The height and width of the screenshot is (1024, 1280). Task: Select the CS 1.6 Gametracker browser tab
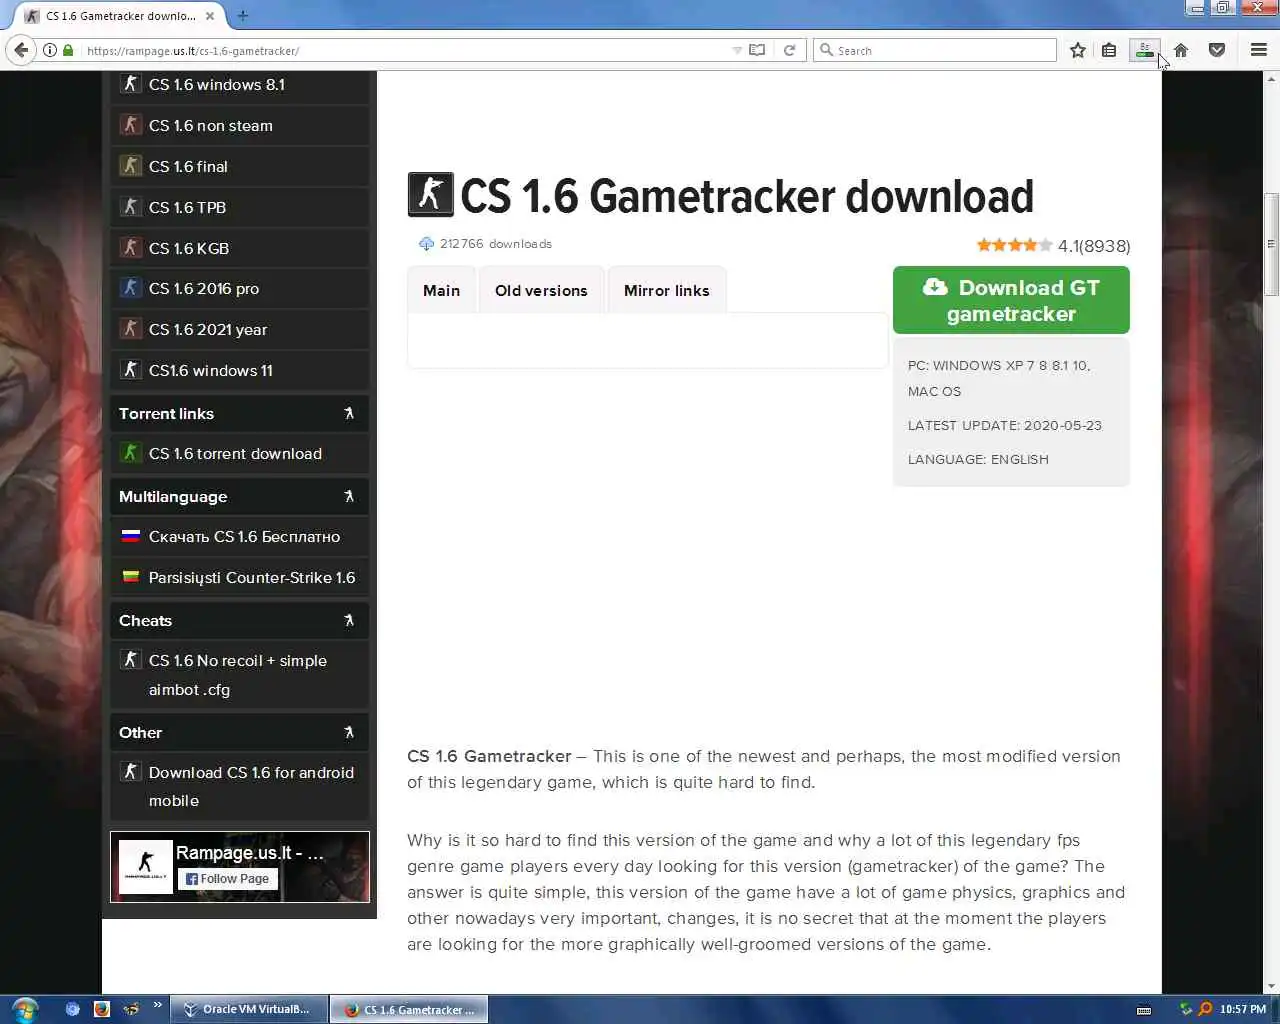(120, 16)
